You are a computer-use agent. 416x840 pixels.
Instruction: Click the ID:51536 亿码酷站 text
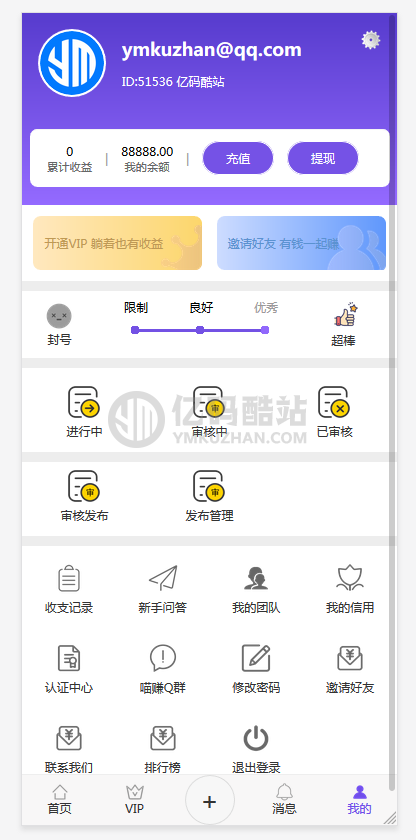pos(173,82)
